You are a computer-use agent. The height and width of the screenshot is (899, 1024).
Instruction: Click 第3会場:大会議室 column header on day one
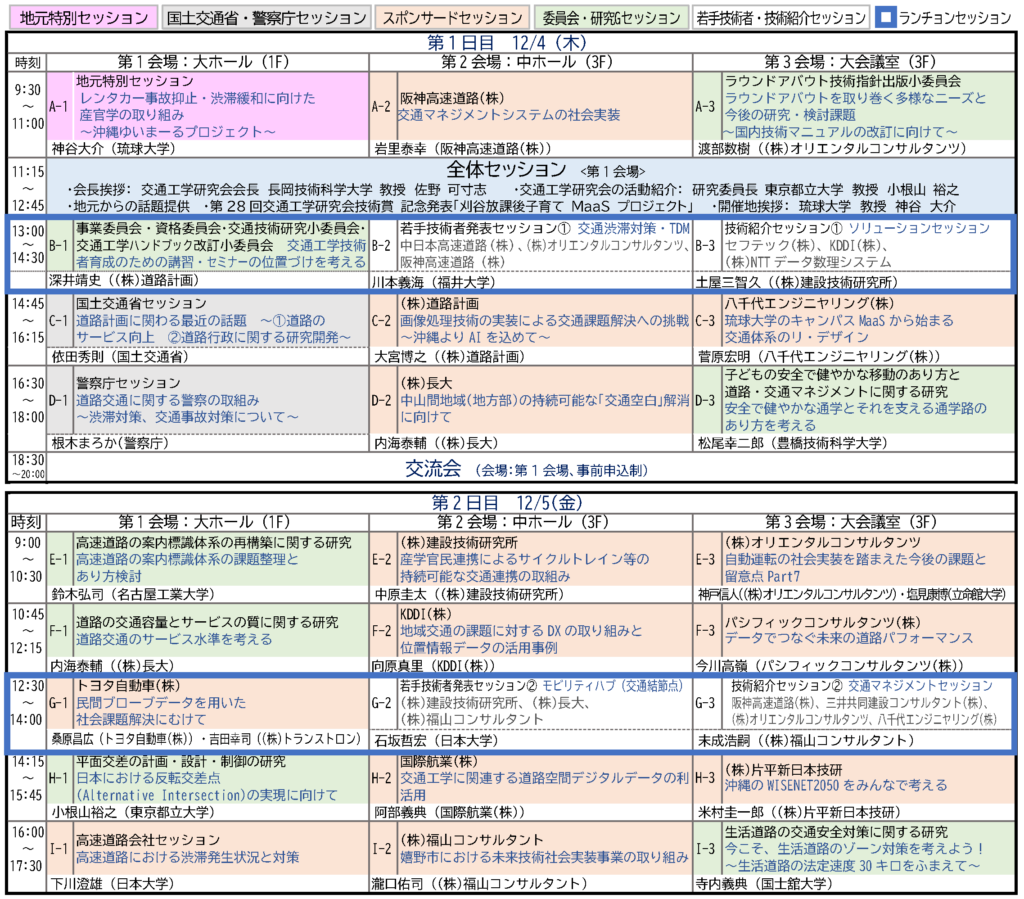(857, 62)
